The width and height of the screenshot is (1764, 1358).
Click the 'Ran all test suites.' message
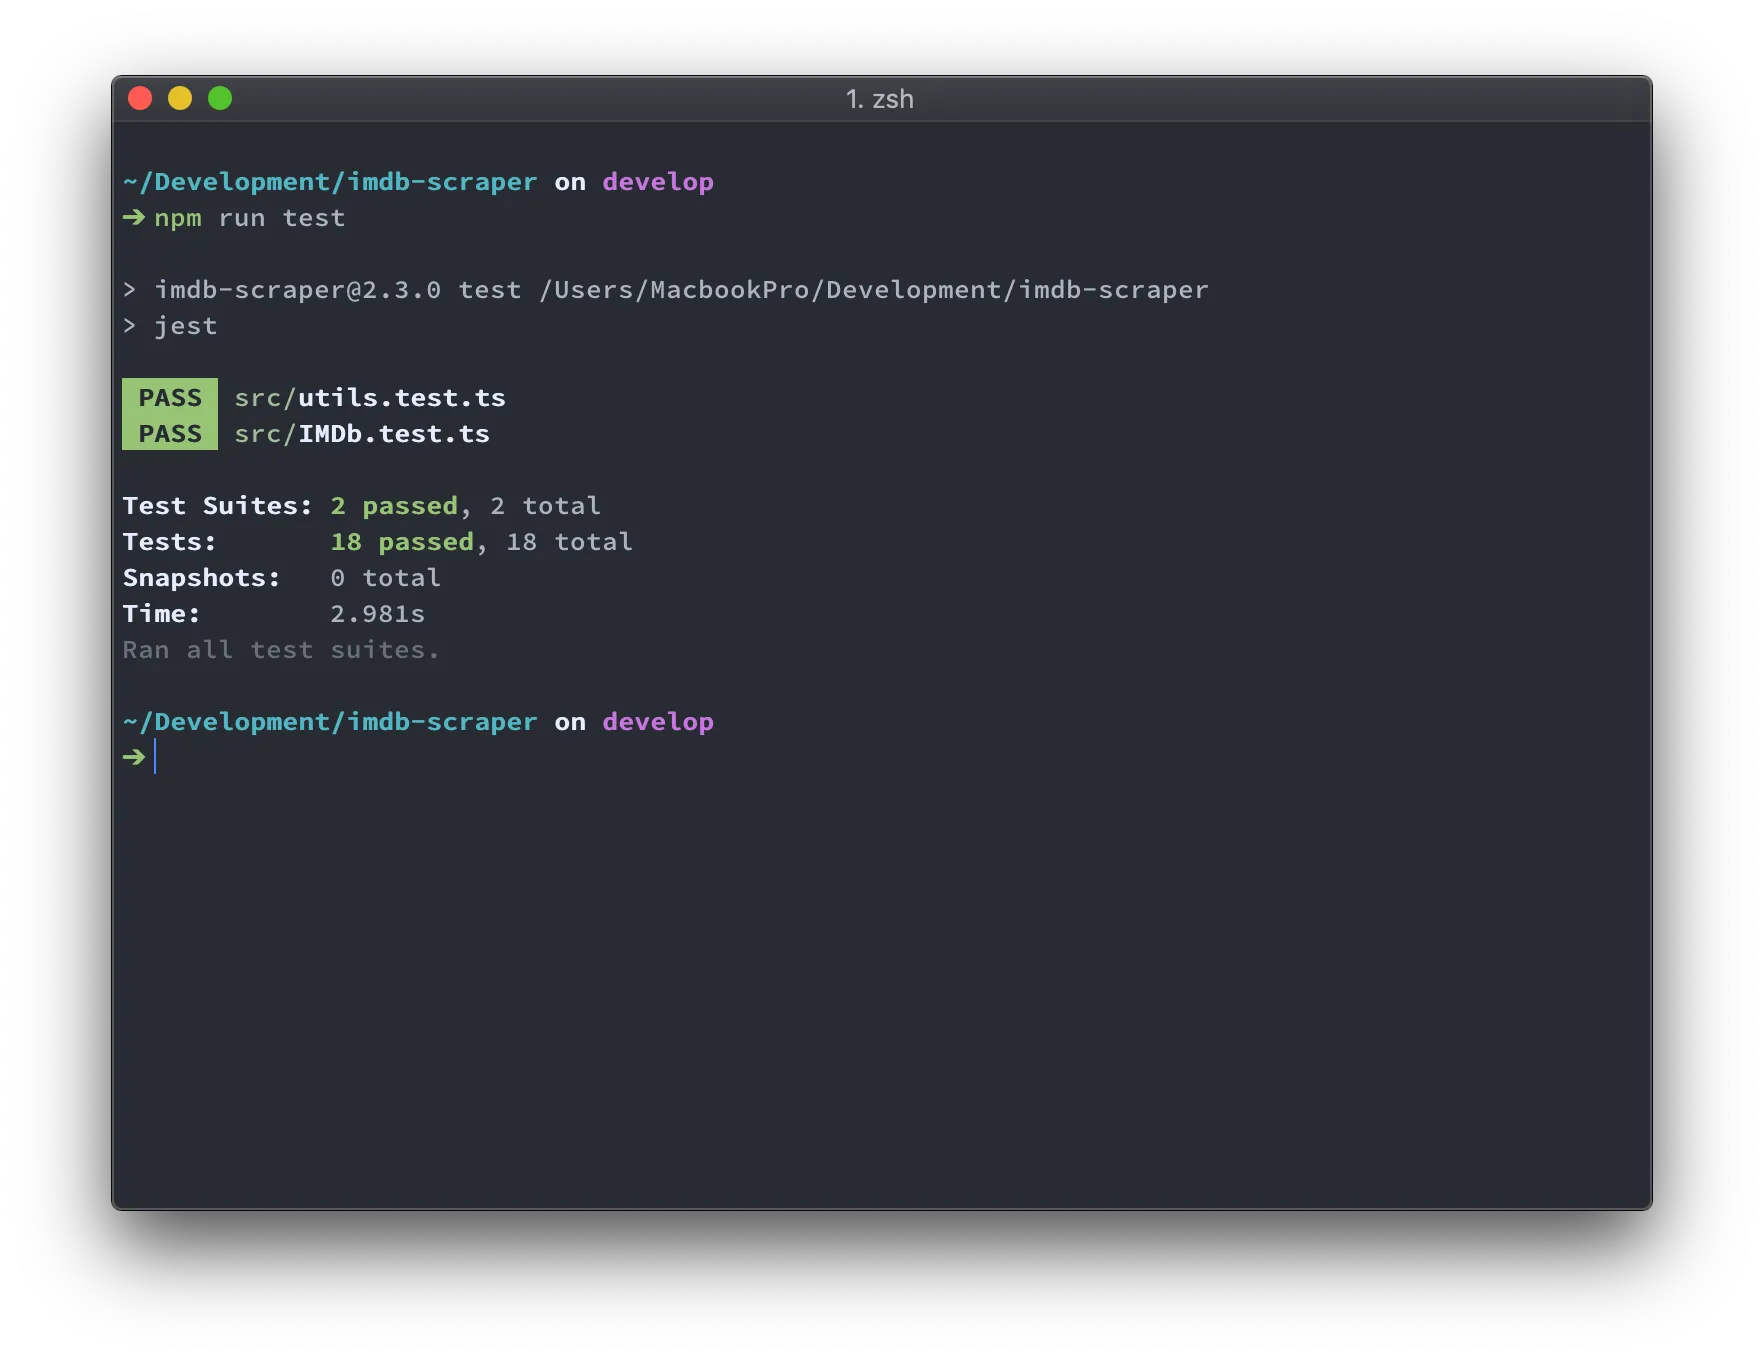pyautogui.click(x=281, y=650)
